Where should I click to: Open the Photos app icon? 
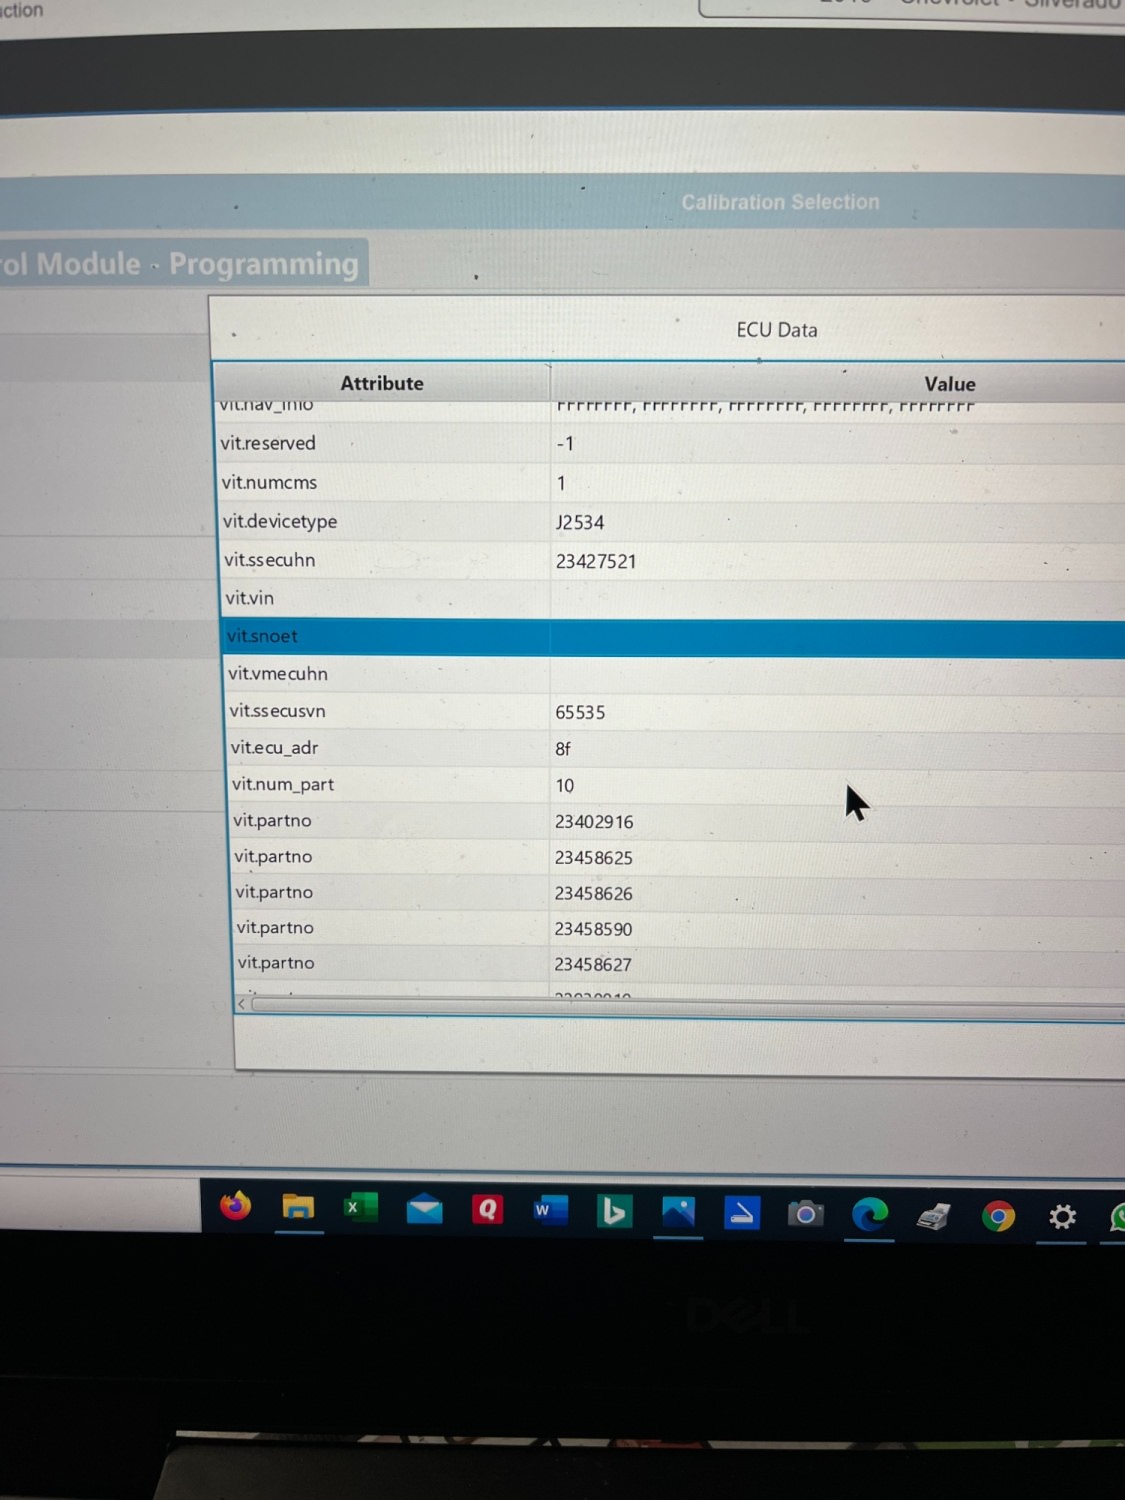(x=678, y=1212)
